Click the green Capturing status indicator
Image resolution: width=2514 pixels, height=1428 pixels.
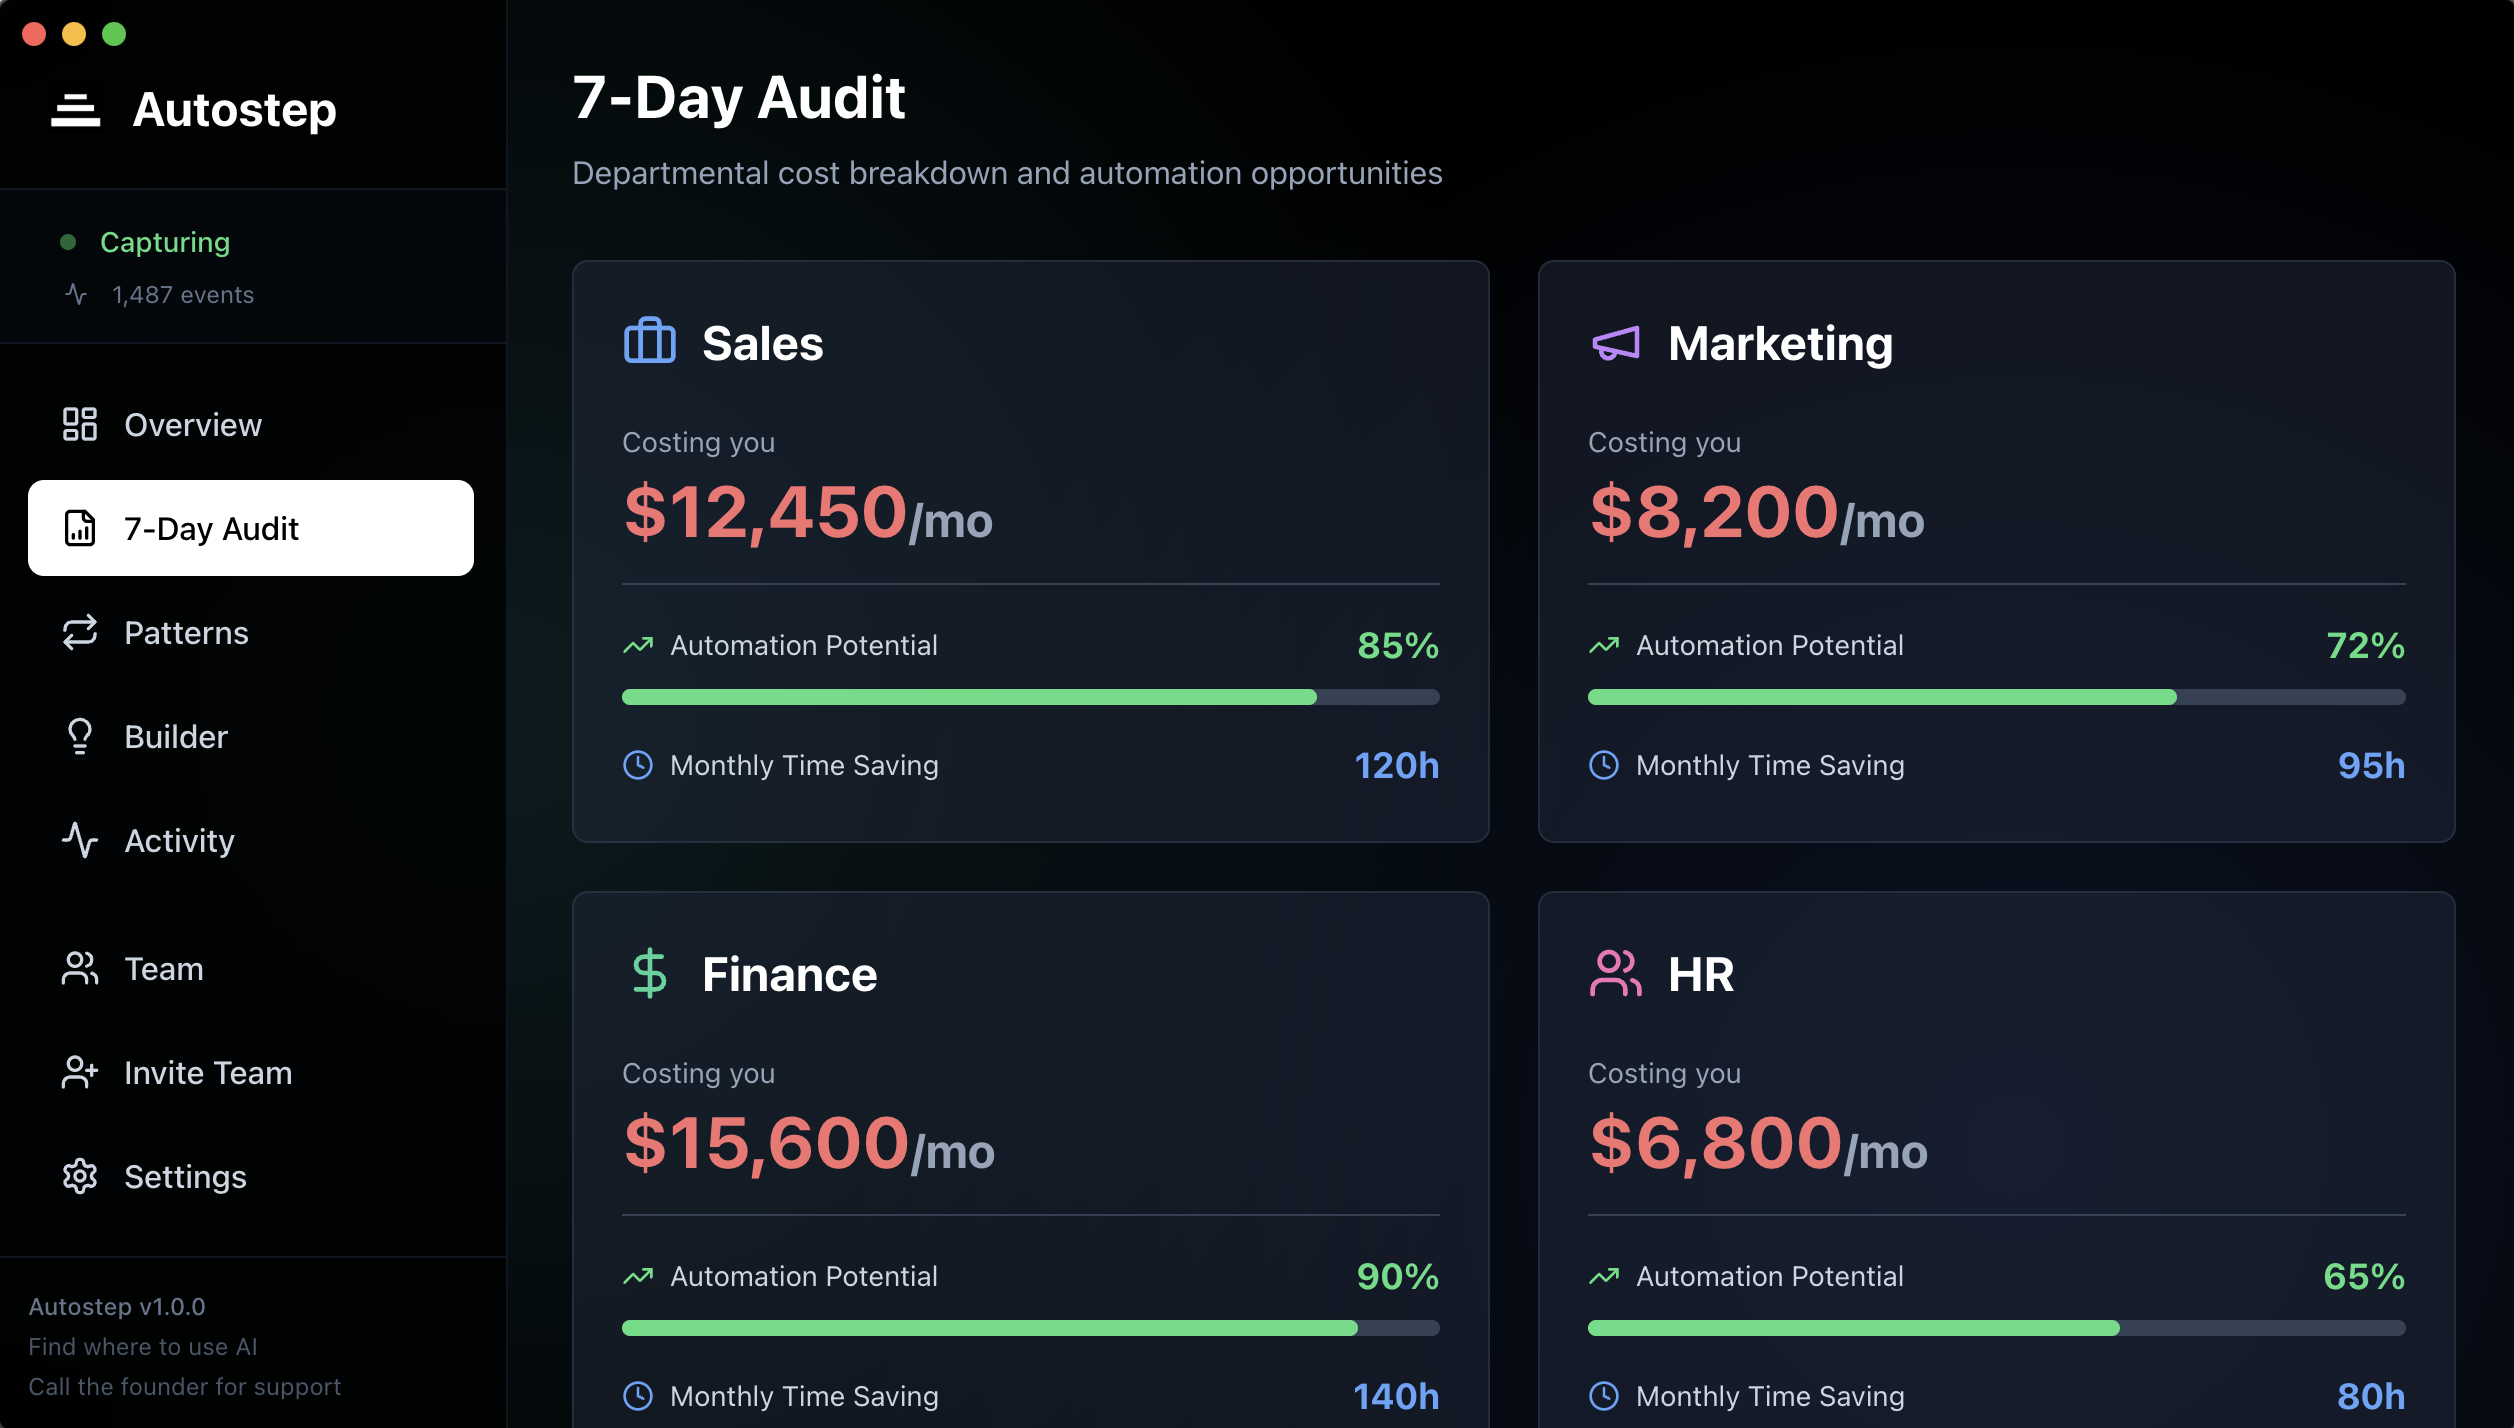(x=68, y=242)
